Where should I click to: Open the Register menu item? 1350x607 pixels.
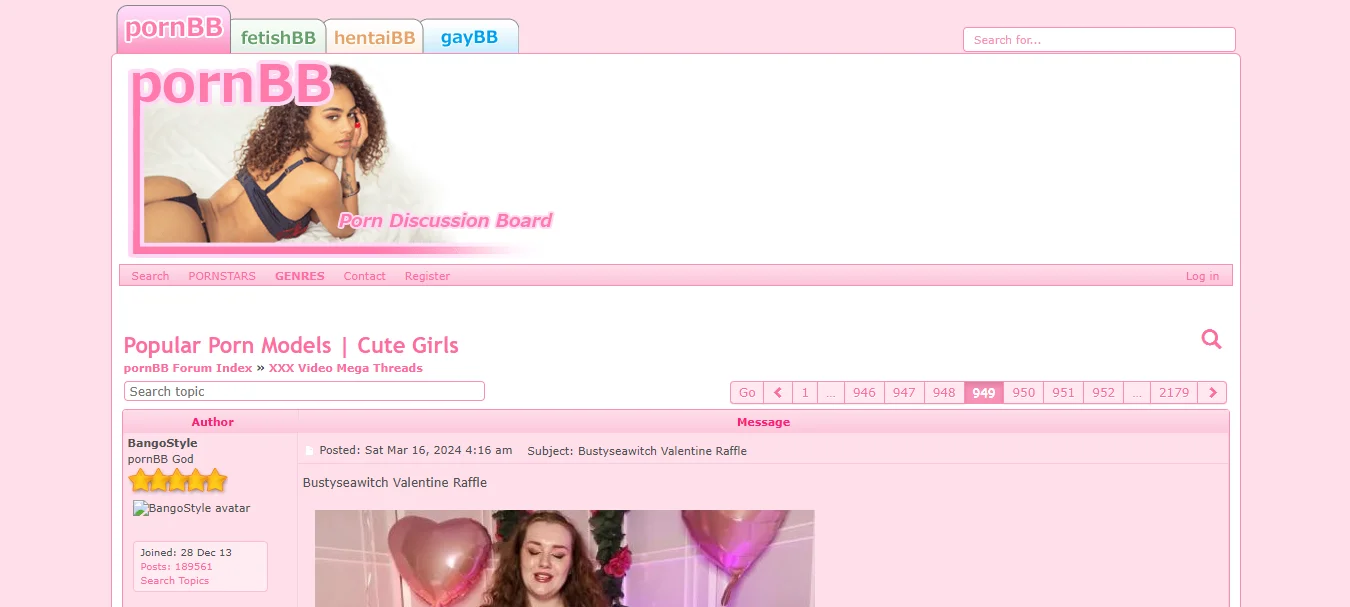tap(427, 276)
